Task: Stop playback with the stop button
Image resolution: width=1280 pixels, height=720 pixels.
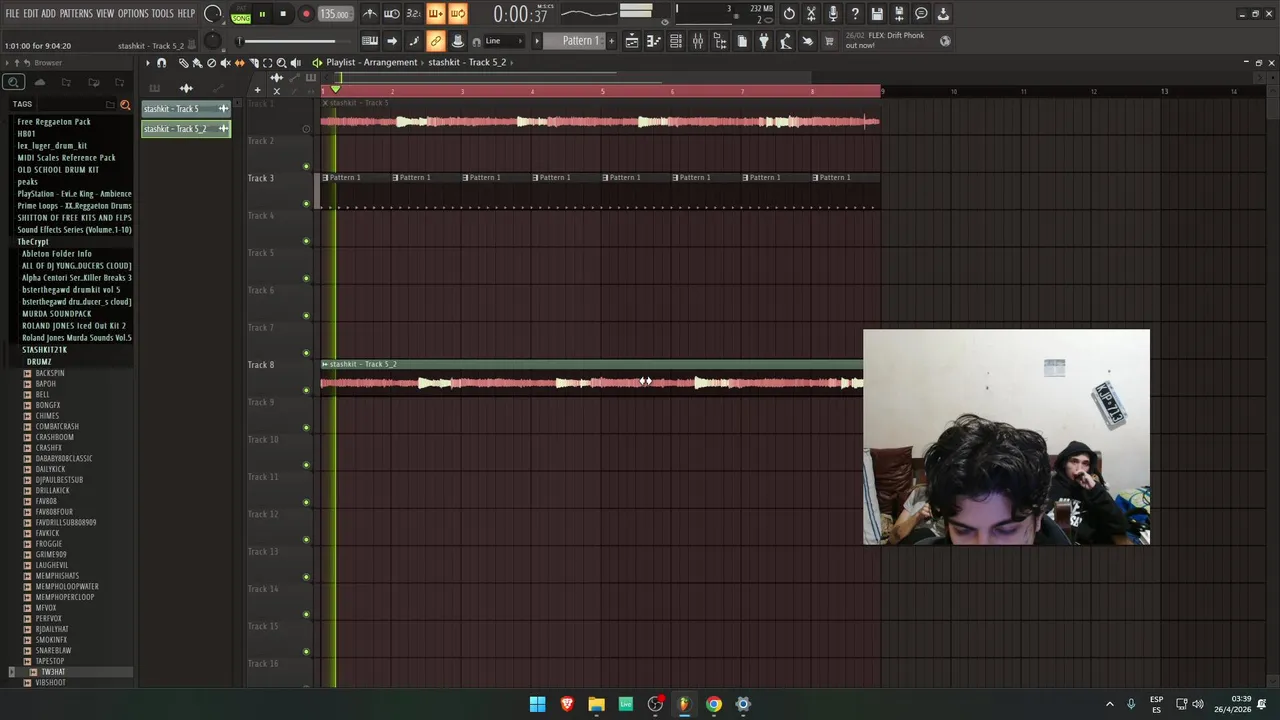Action: (283, 14)
